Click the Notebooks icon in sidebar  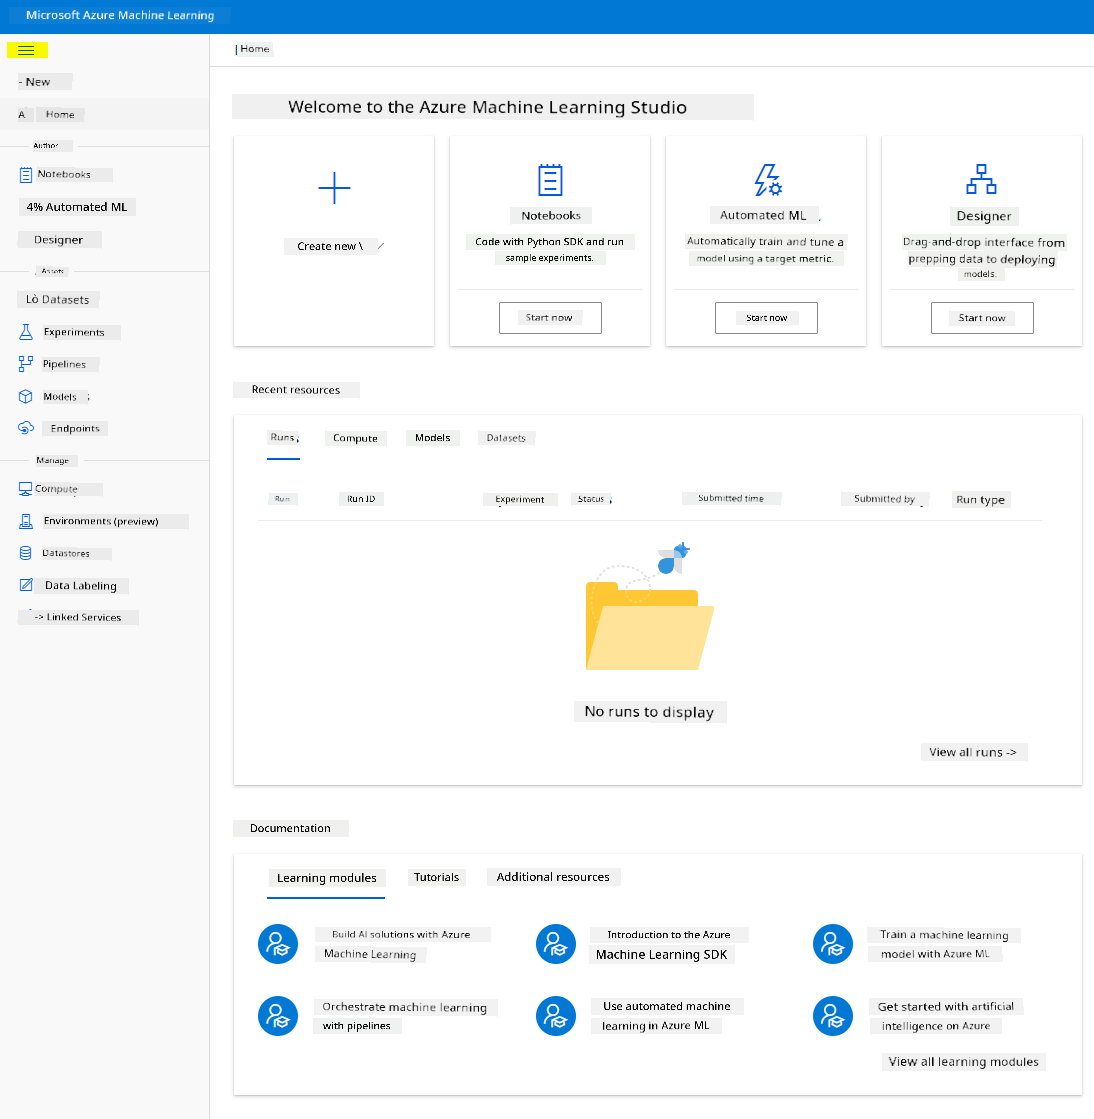point(26,174)
